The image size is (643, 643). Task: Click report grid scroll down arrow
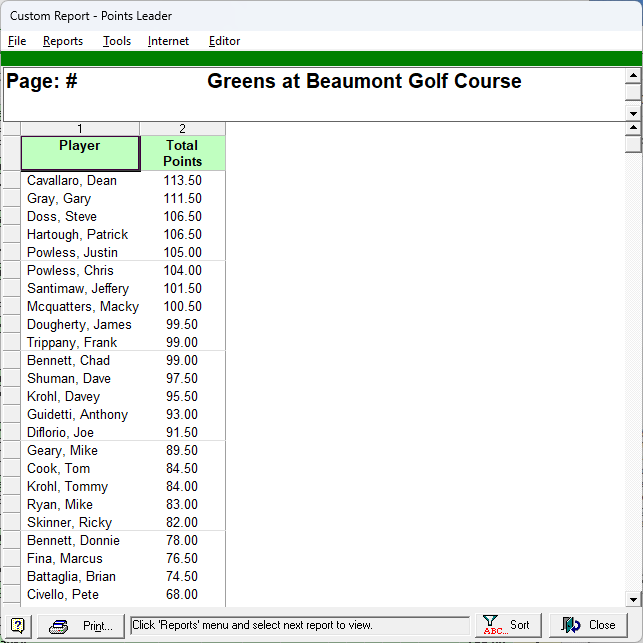point(632,598)
